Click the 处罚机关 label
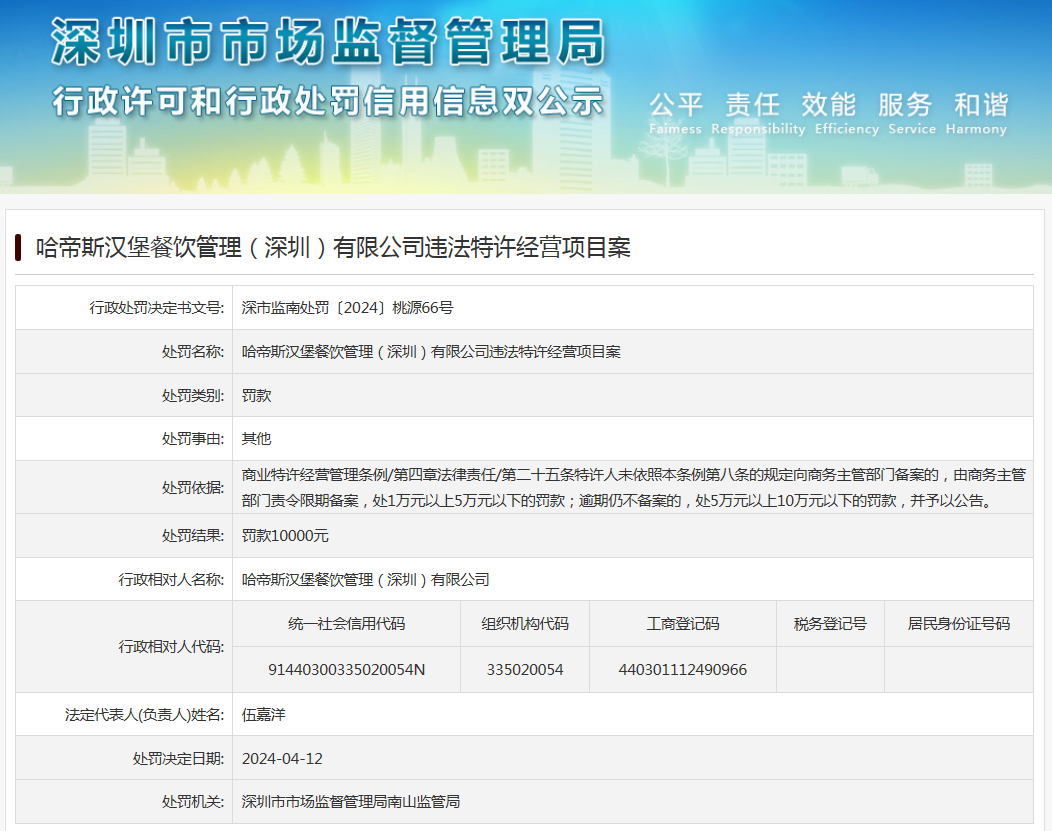 pos(193,801)
